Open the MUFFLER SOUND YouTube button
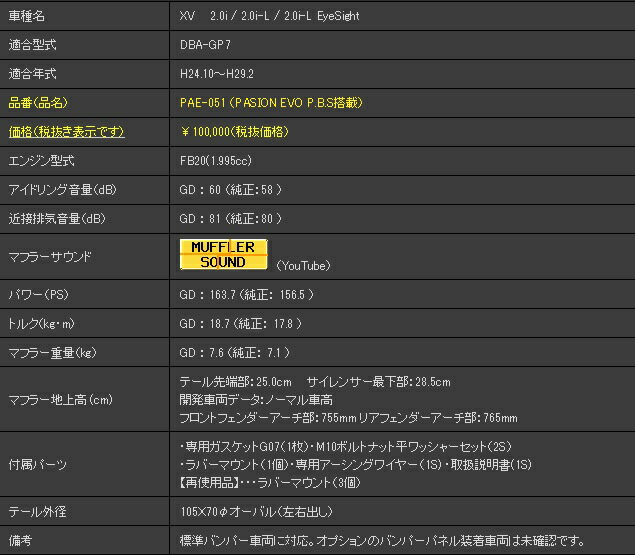 pos(224,254)
